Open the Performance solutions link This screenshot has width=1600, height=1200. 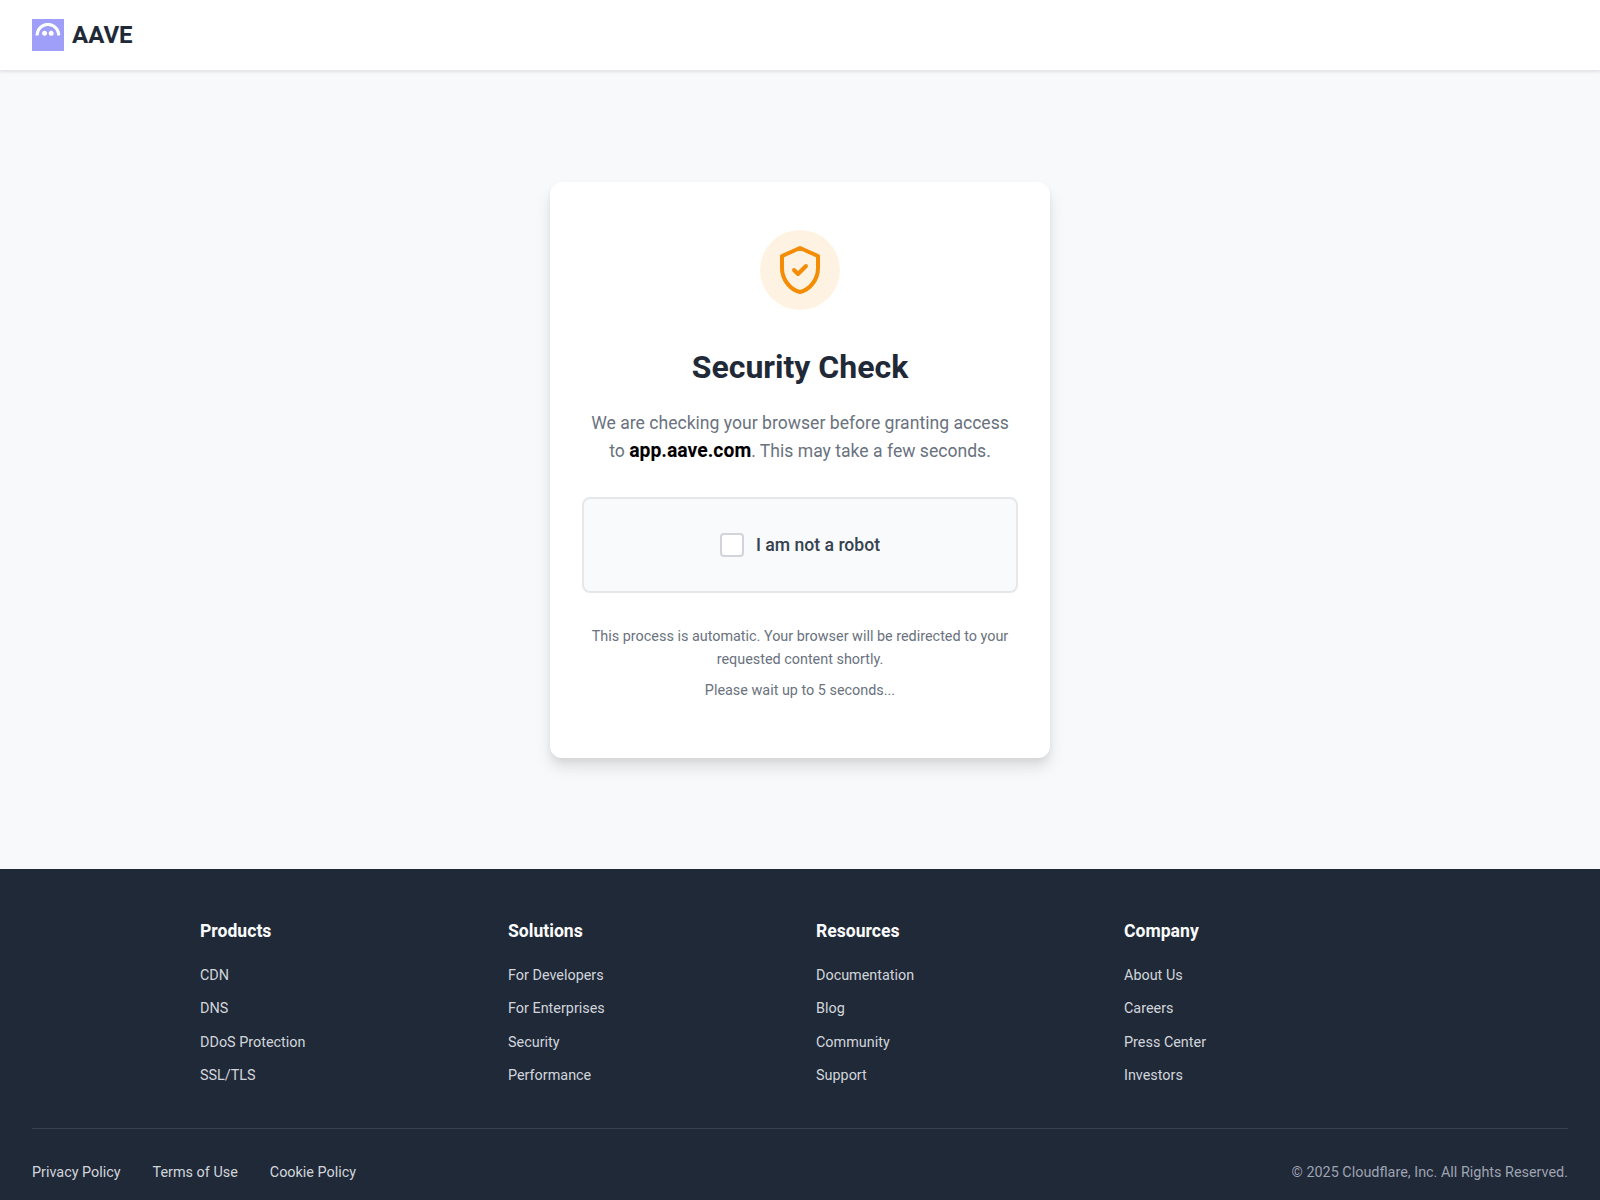click(x=549, y=1075)
